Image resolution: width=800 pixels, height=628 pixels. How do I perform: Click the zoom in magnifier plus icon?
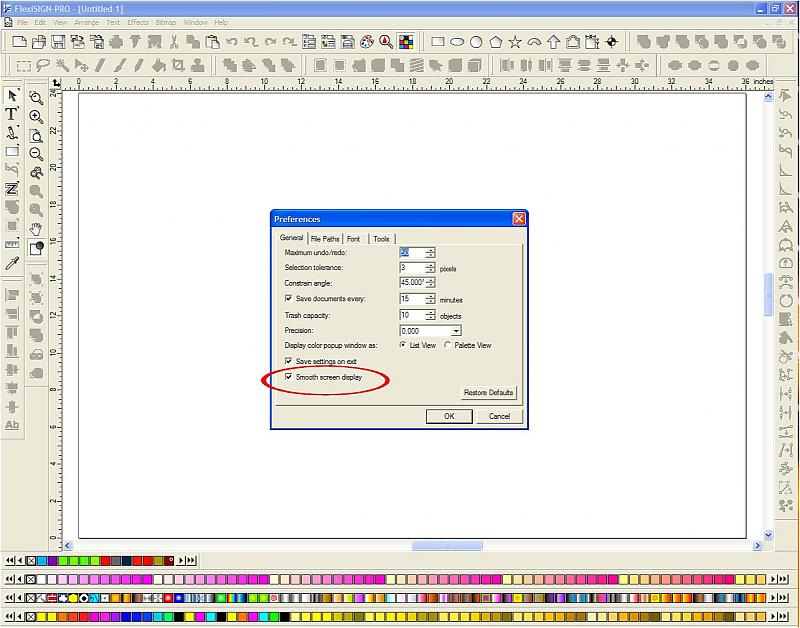pos(36,117)
